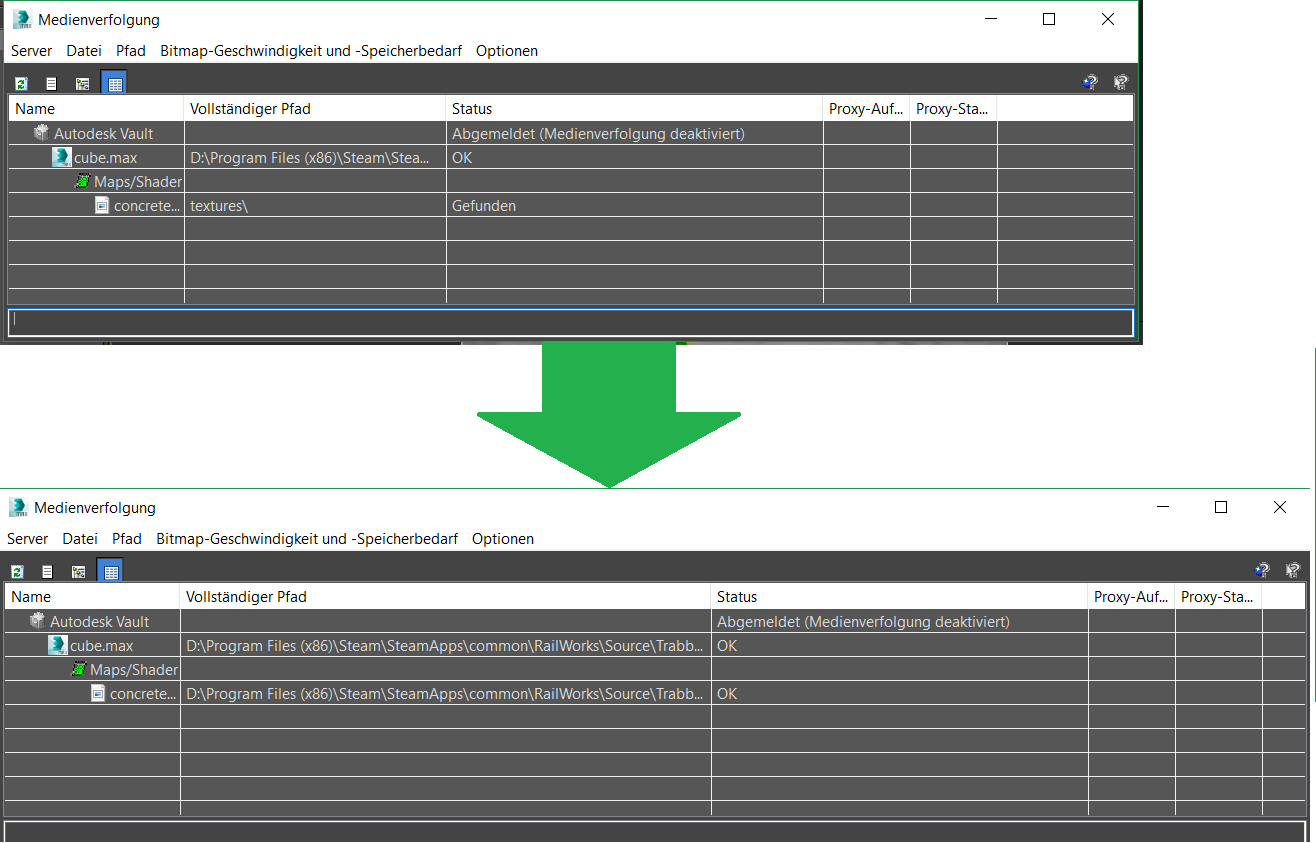Select Maps/Shader node in the lower window
This screenshot has width=1316, height=843.
(133, 670)
